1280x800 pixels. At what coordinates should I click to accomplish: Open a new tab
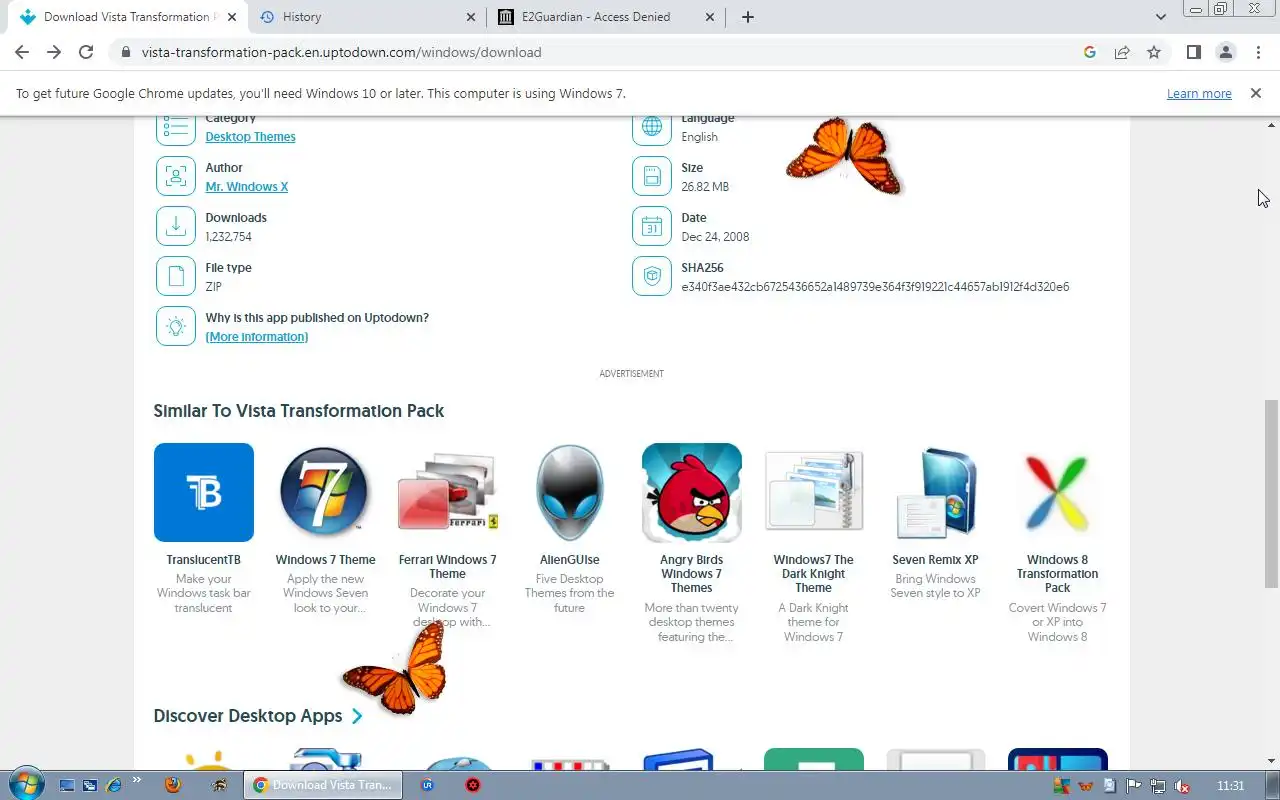pos(748,17)
